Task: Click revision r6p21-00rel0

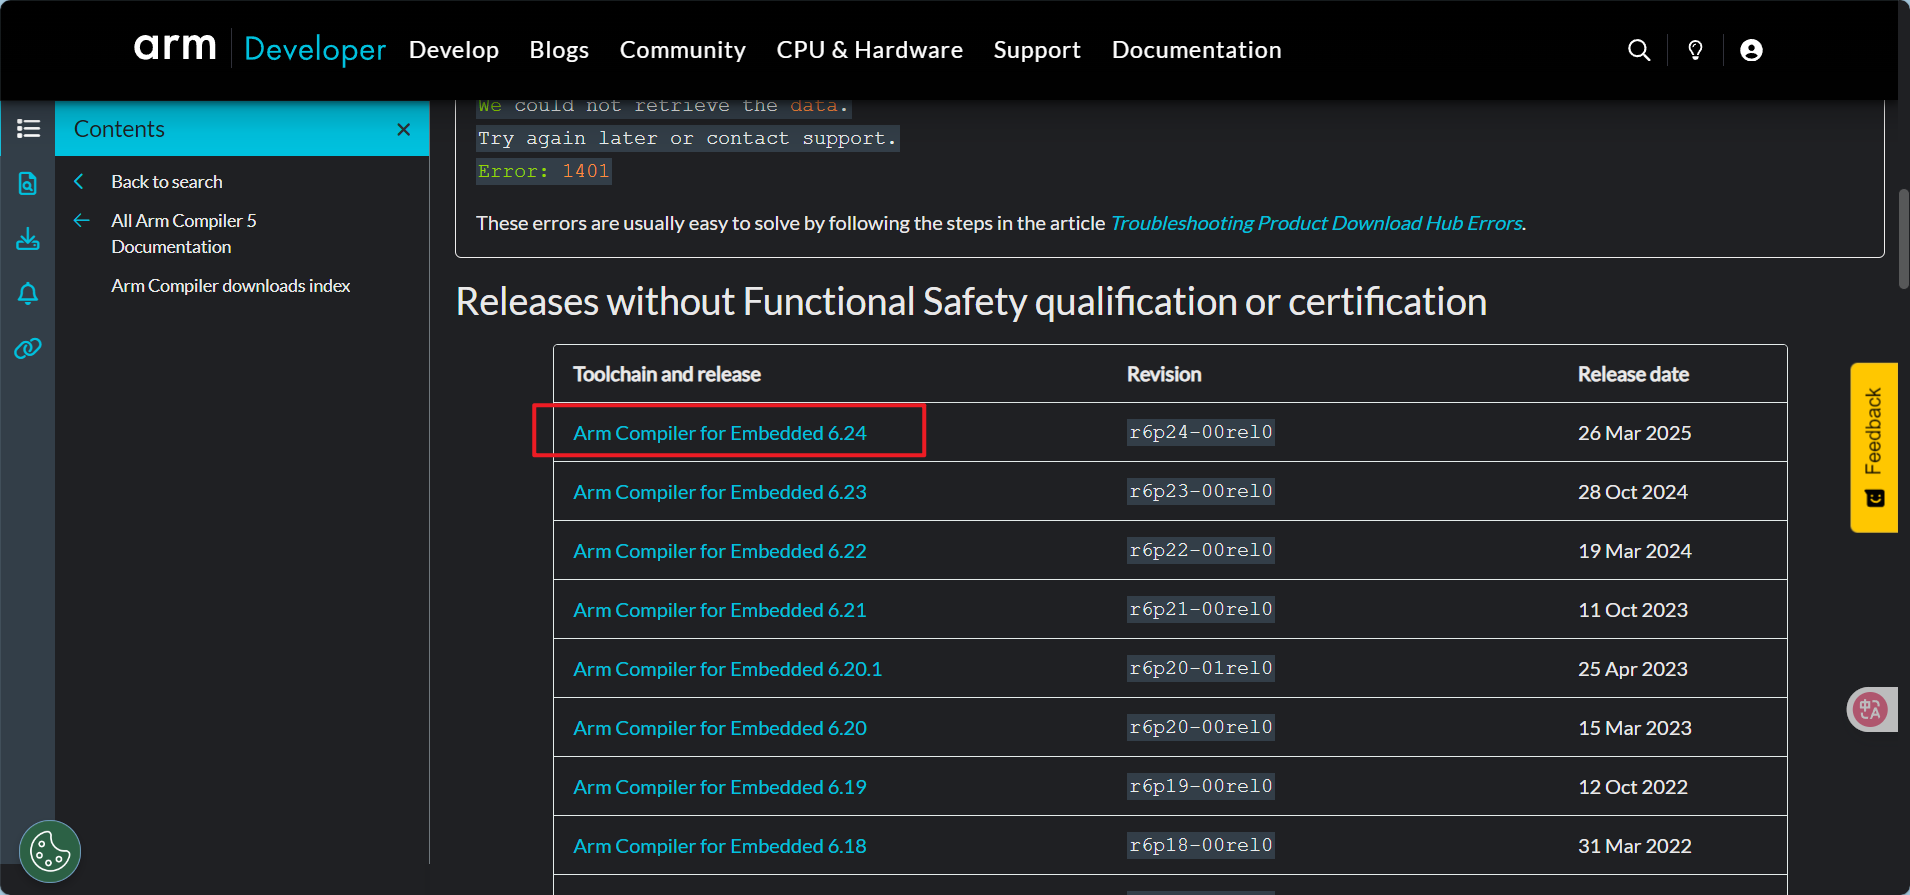Action: tap(1201, 609)
